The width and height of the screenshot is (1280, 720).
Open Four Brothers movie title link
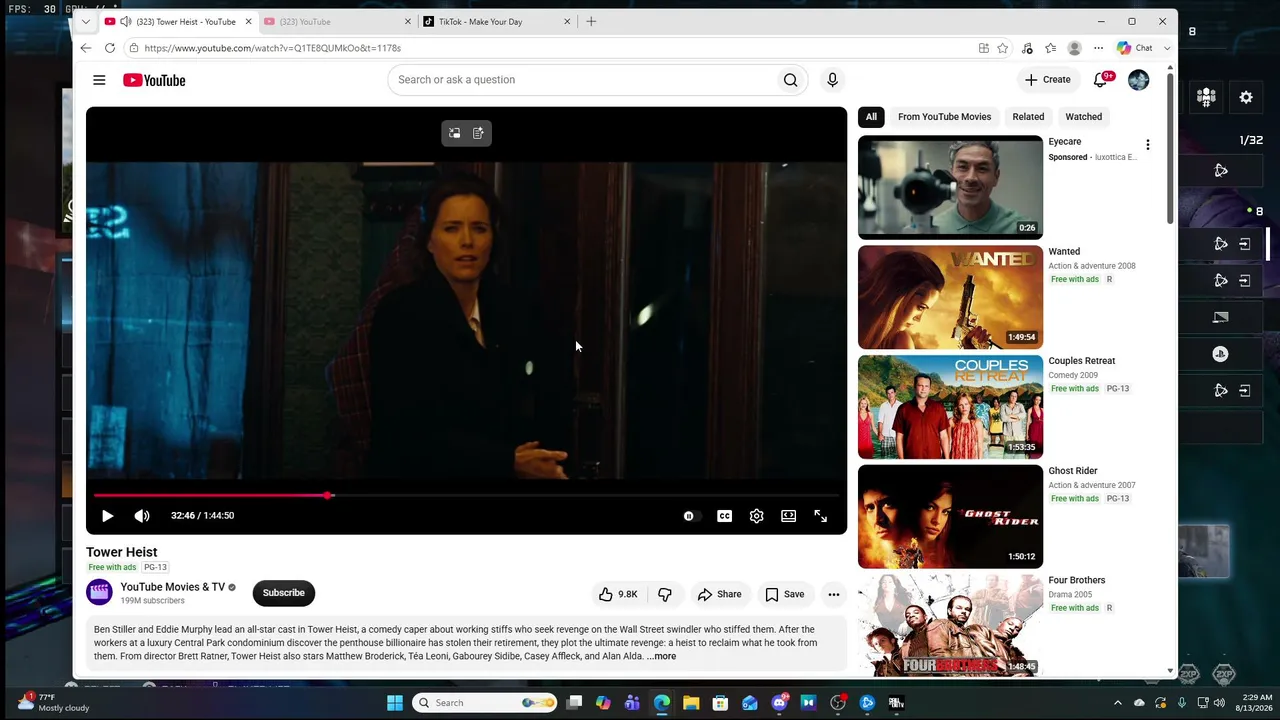click(1077, 580)
